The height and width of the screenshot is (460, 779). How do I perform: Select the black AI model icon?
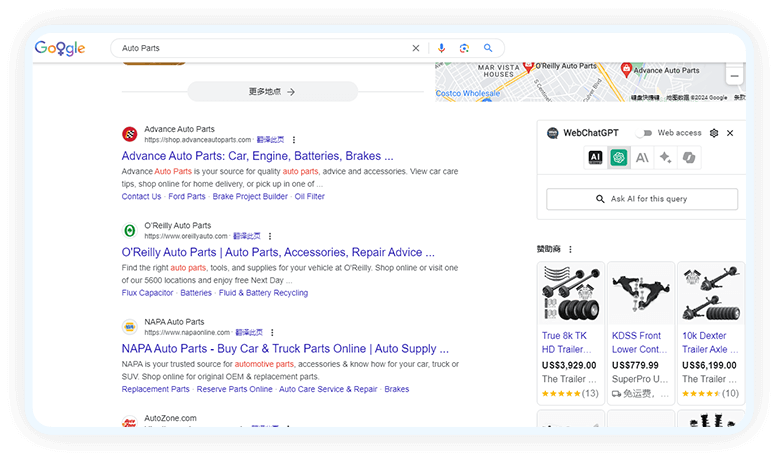click(x=595, y=158)
